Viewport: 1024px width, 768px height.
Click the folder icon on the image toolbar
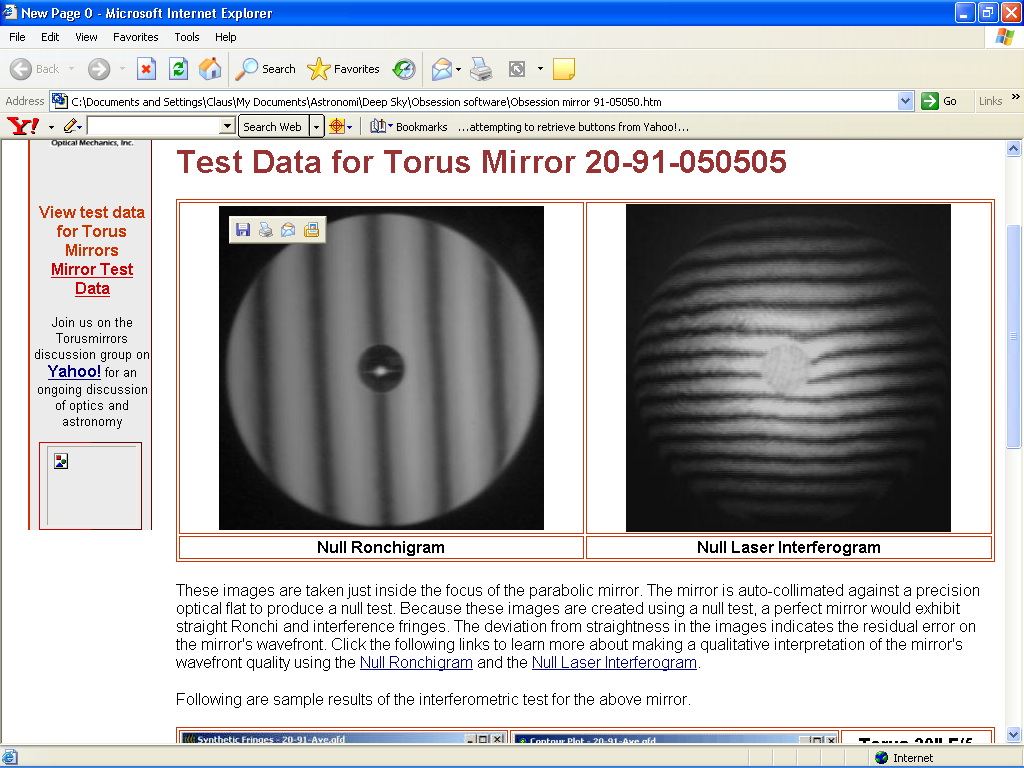tap(312, 230)
